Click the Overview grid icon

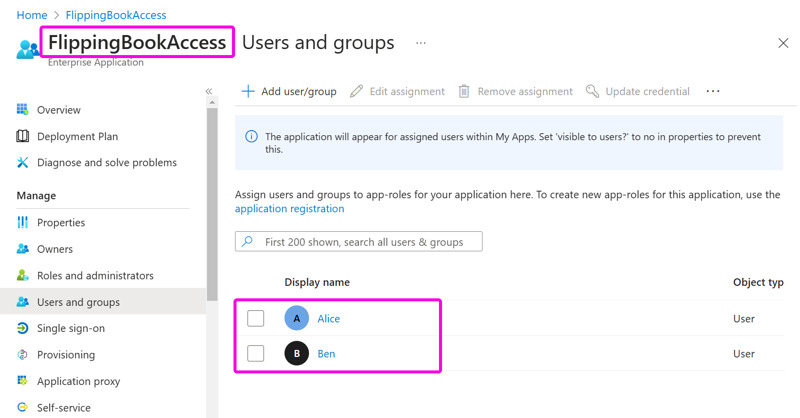22,109
